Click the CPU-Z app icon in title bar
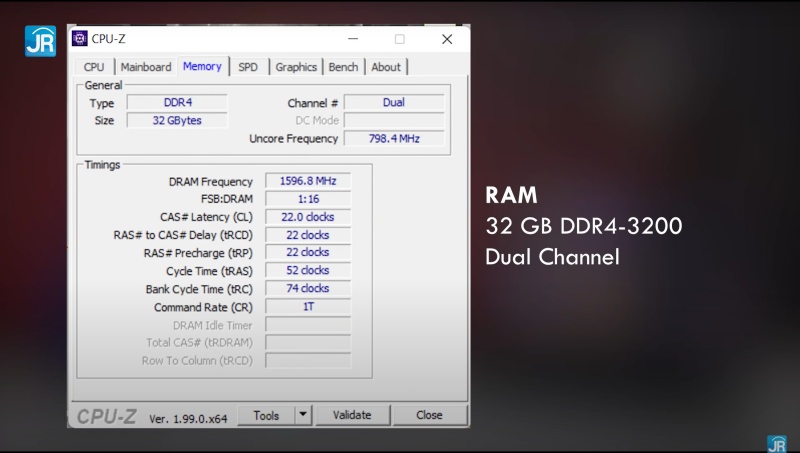The height and width of the screenshot is (453, 800). click(x=80, y=39)
